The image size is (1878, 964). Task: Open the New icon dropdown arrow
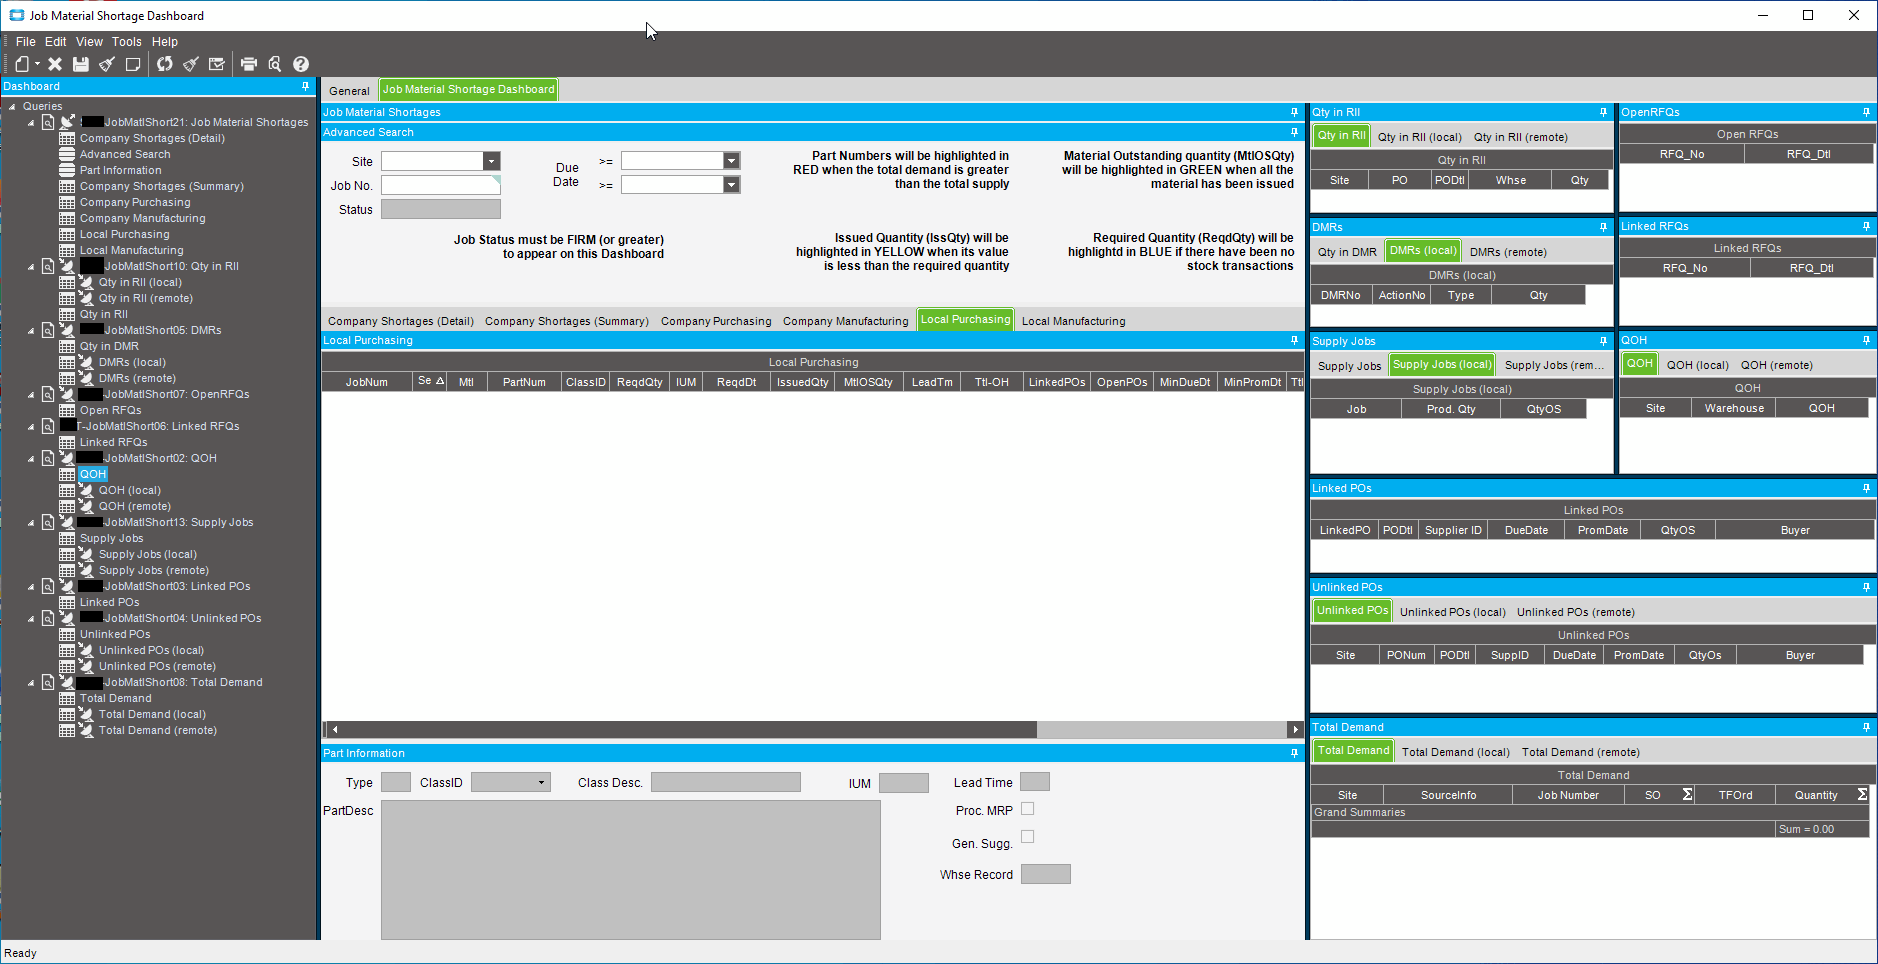click(37, 64)
